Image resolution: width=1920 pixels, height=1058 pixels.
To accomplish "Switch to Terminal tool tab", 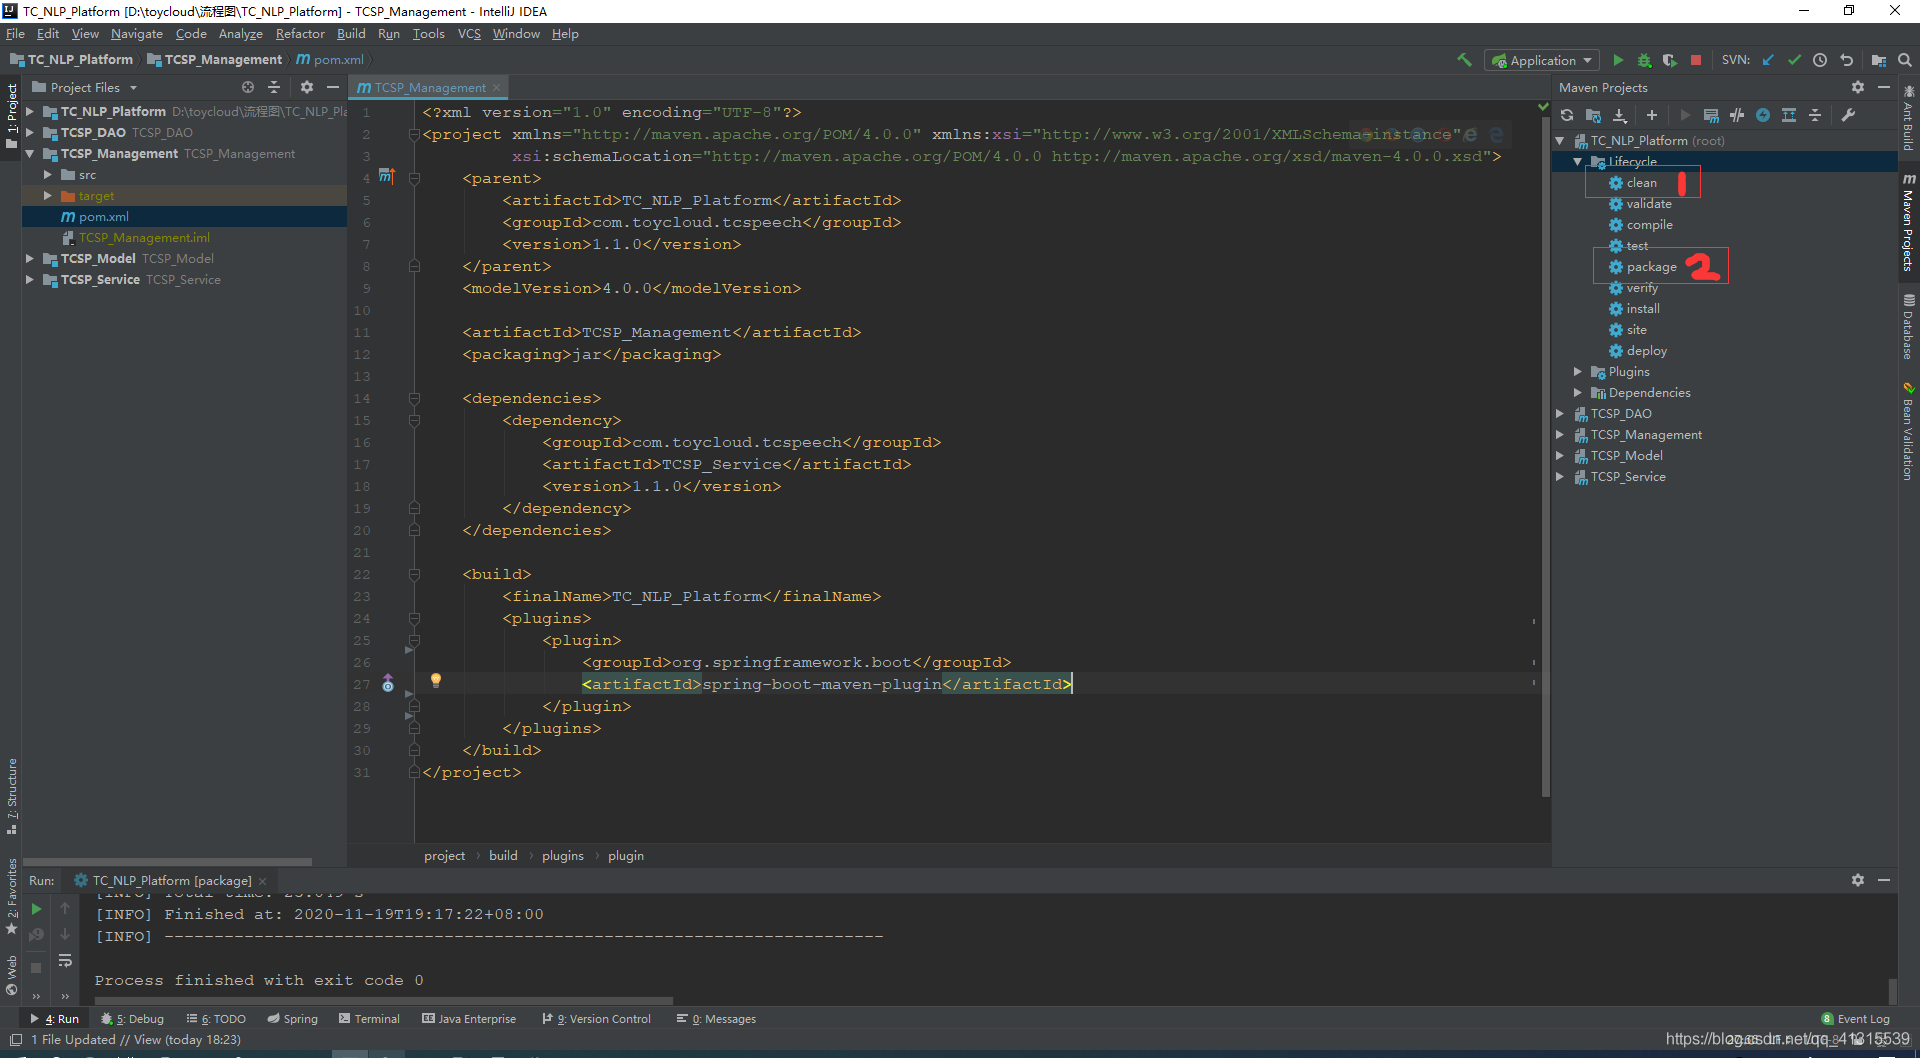I will (x=369, y=1019).
